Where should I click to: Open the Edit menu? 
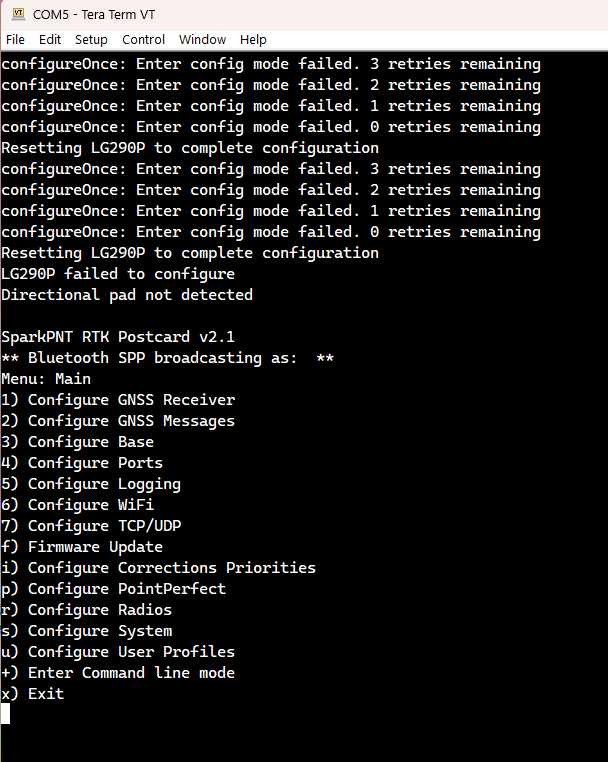tap(50, 39)
